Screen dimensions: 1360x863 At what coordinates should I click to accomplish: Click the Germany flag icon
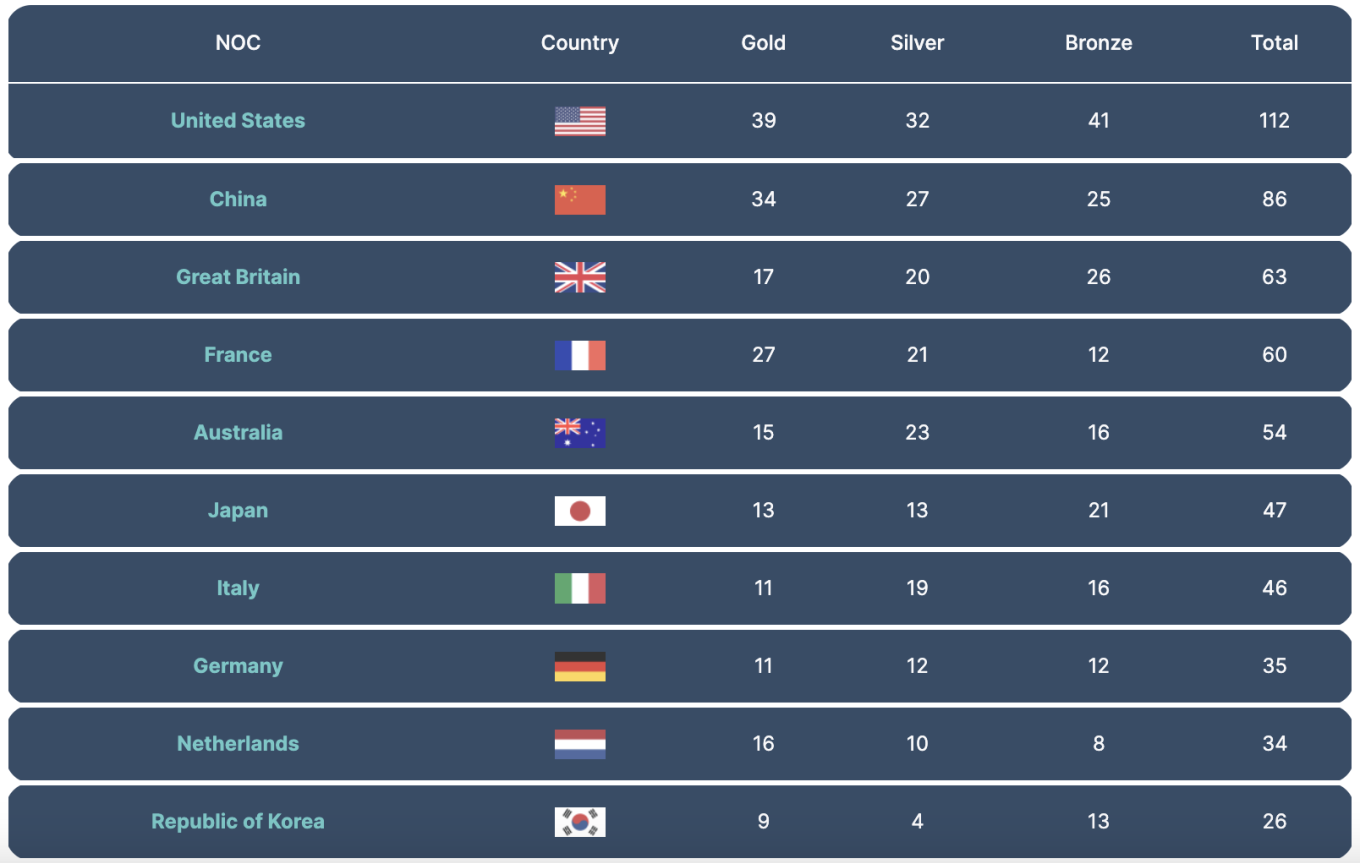point(580,666)
